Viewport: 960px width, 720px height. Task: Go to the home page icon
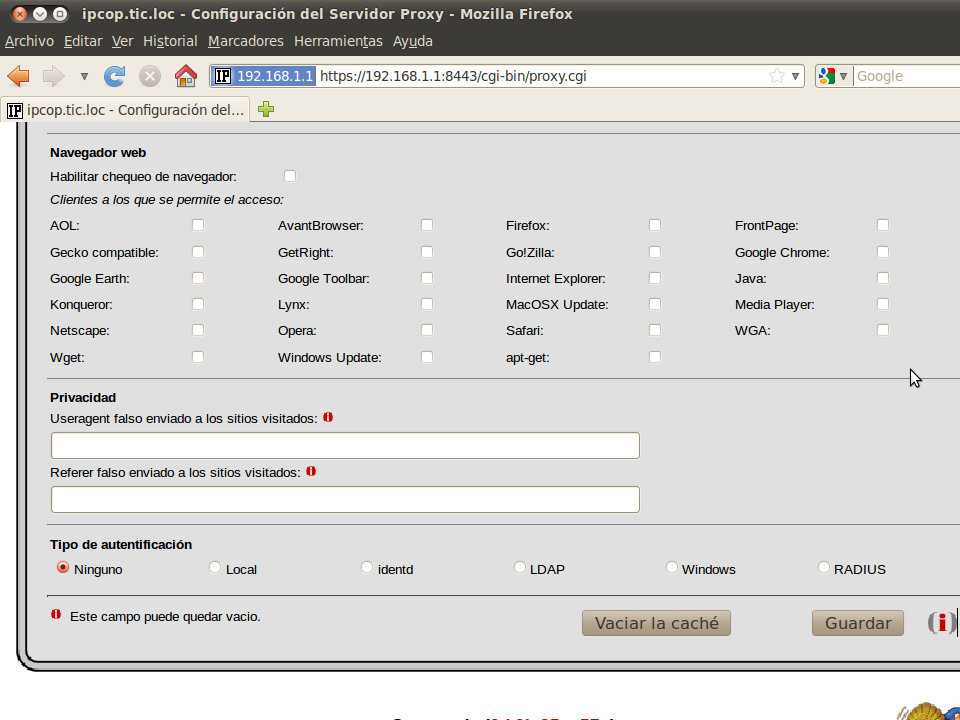pos(185,76)
